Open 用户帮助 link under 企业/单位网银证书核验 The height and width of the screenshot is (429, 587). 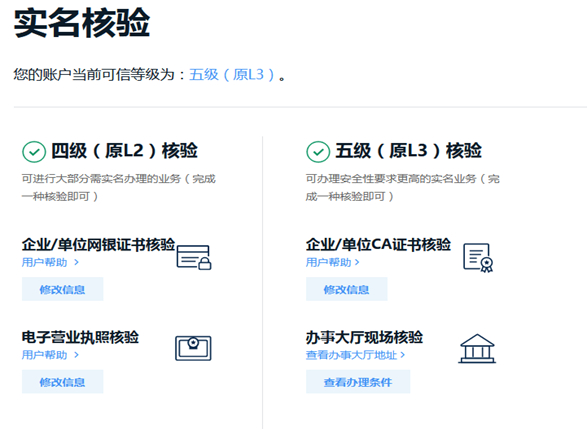[45, 262]
